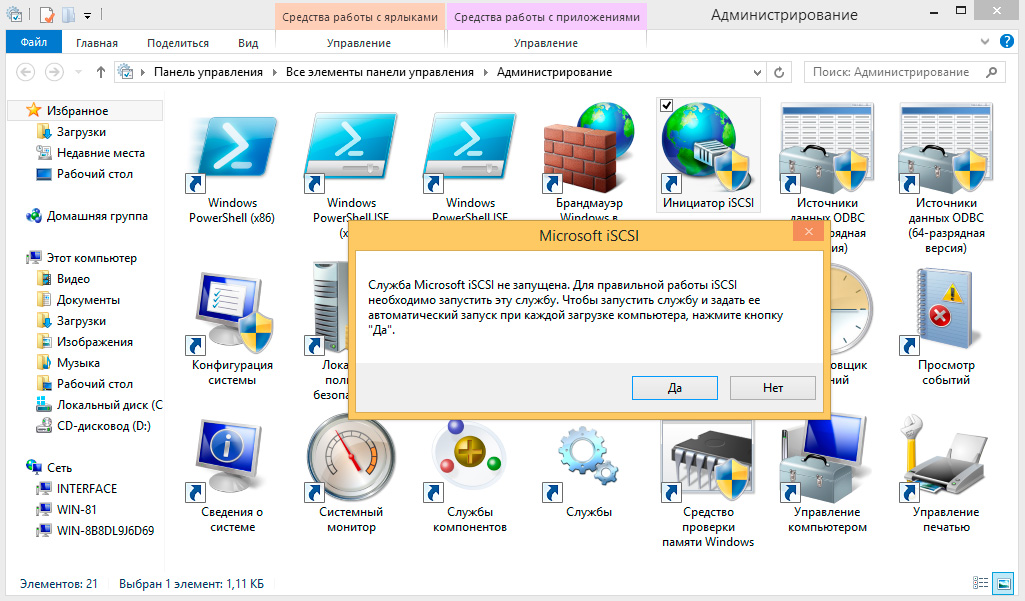1025x601 pixels.
Task: Click the Forward navigation arrow
Action: (54, 72)
